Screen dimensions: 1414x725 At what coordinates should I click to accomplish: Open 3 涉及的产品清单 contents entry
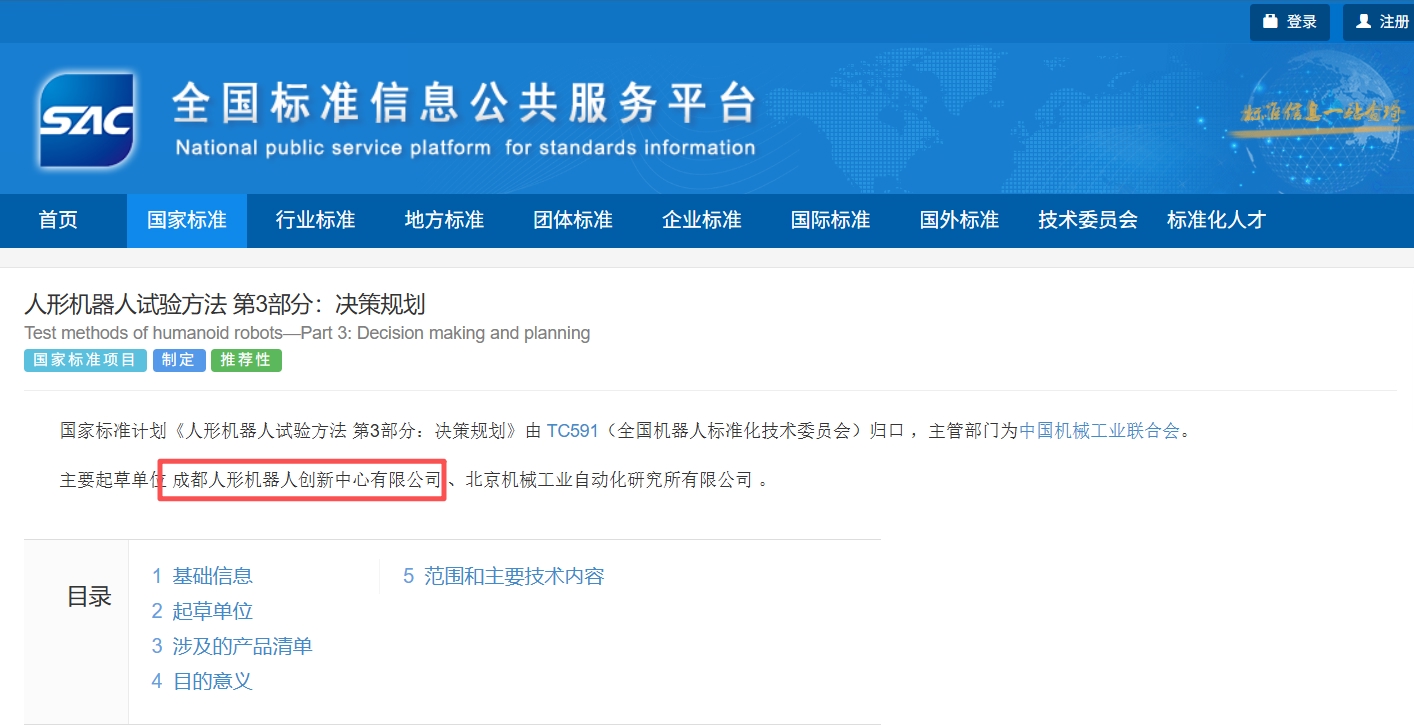[232, 646]
